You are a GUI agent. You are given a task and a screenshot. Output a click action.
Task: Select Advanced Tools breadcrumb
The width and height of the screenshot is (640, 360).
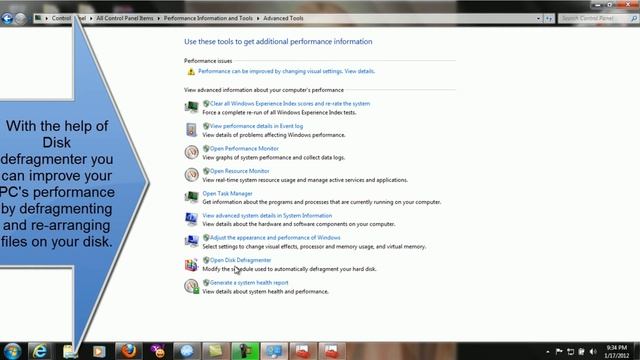coord(283,18)
